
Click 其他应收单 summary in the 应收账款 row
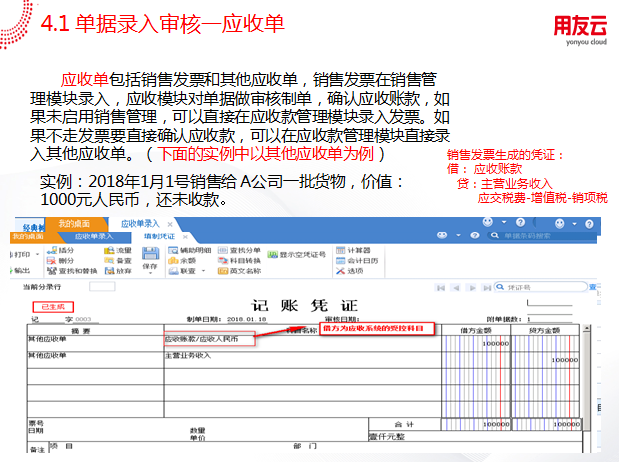point(47,339)
